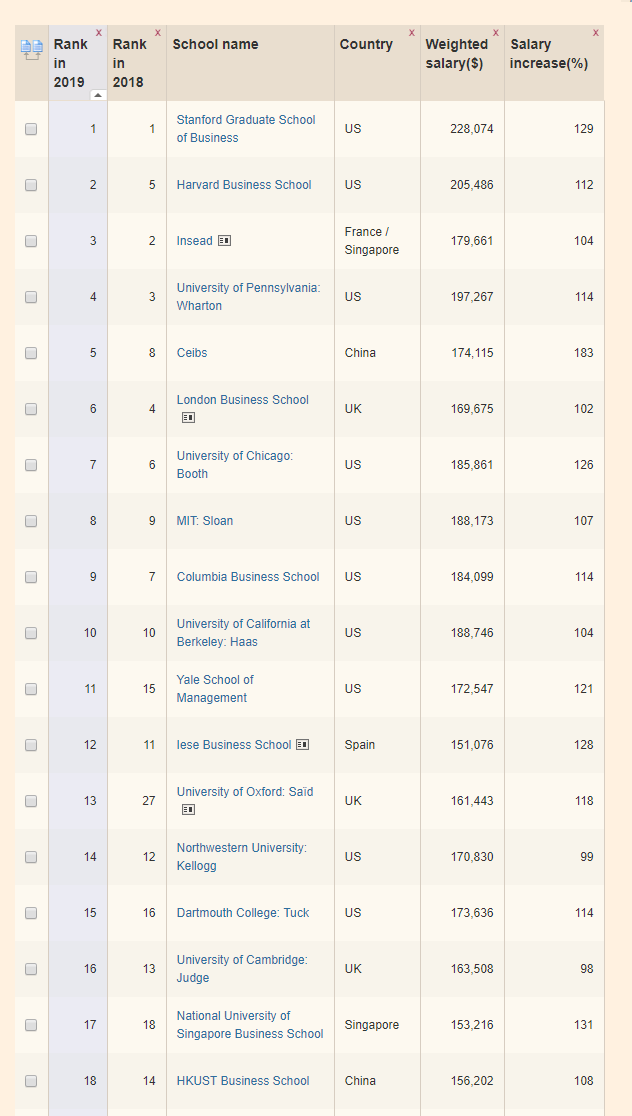Image resolution: width=632 pixels, height=1116 pixels.
Task: Check the Iese Business School checkbox
Action: [31, 744]
